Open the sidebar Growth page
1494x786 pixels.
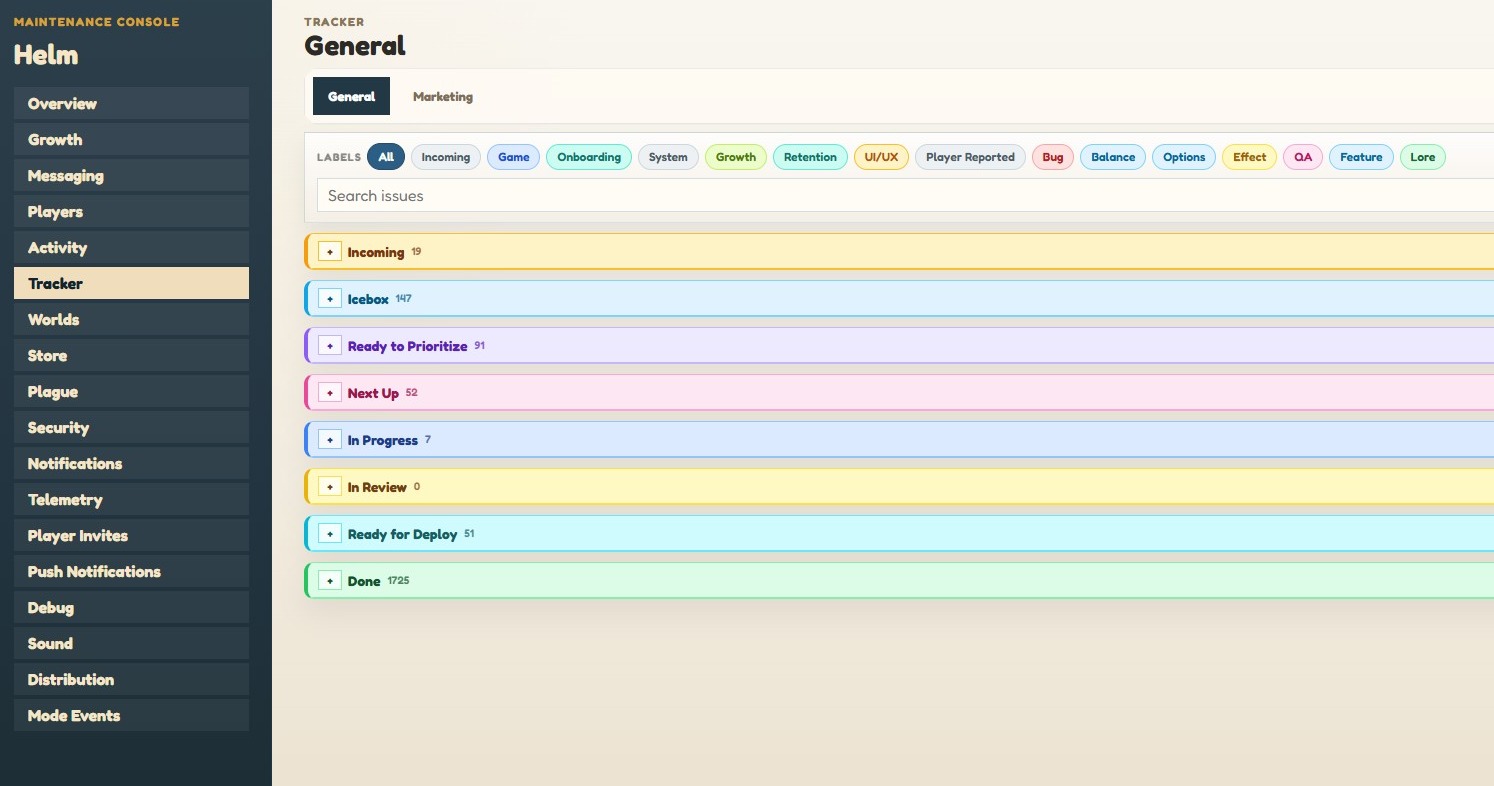coord(131,139)
